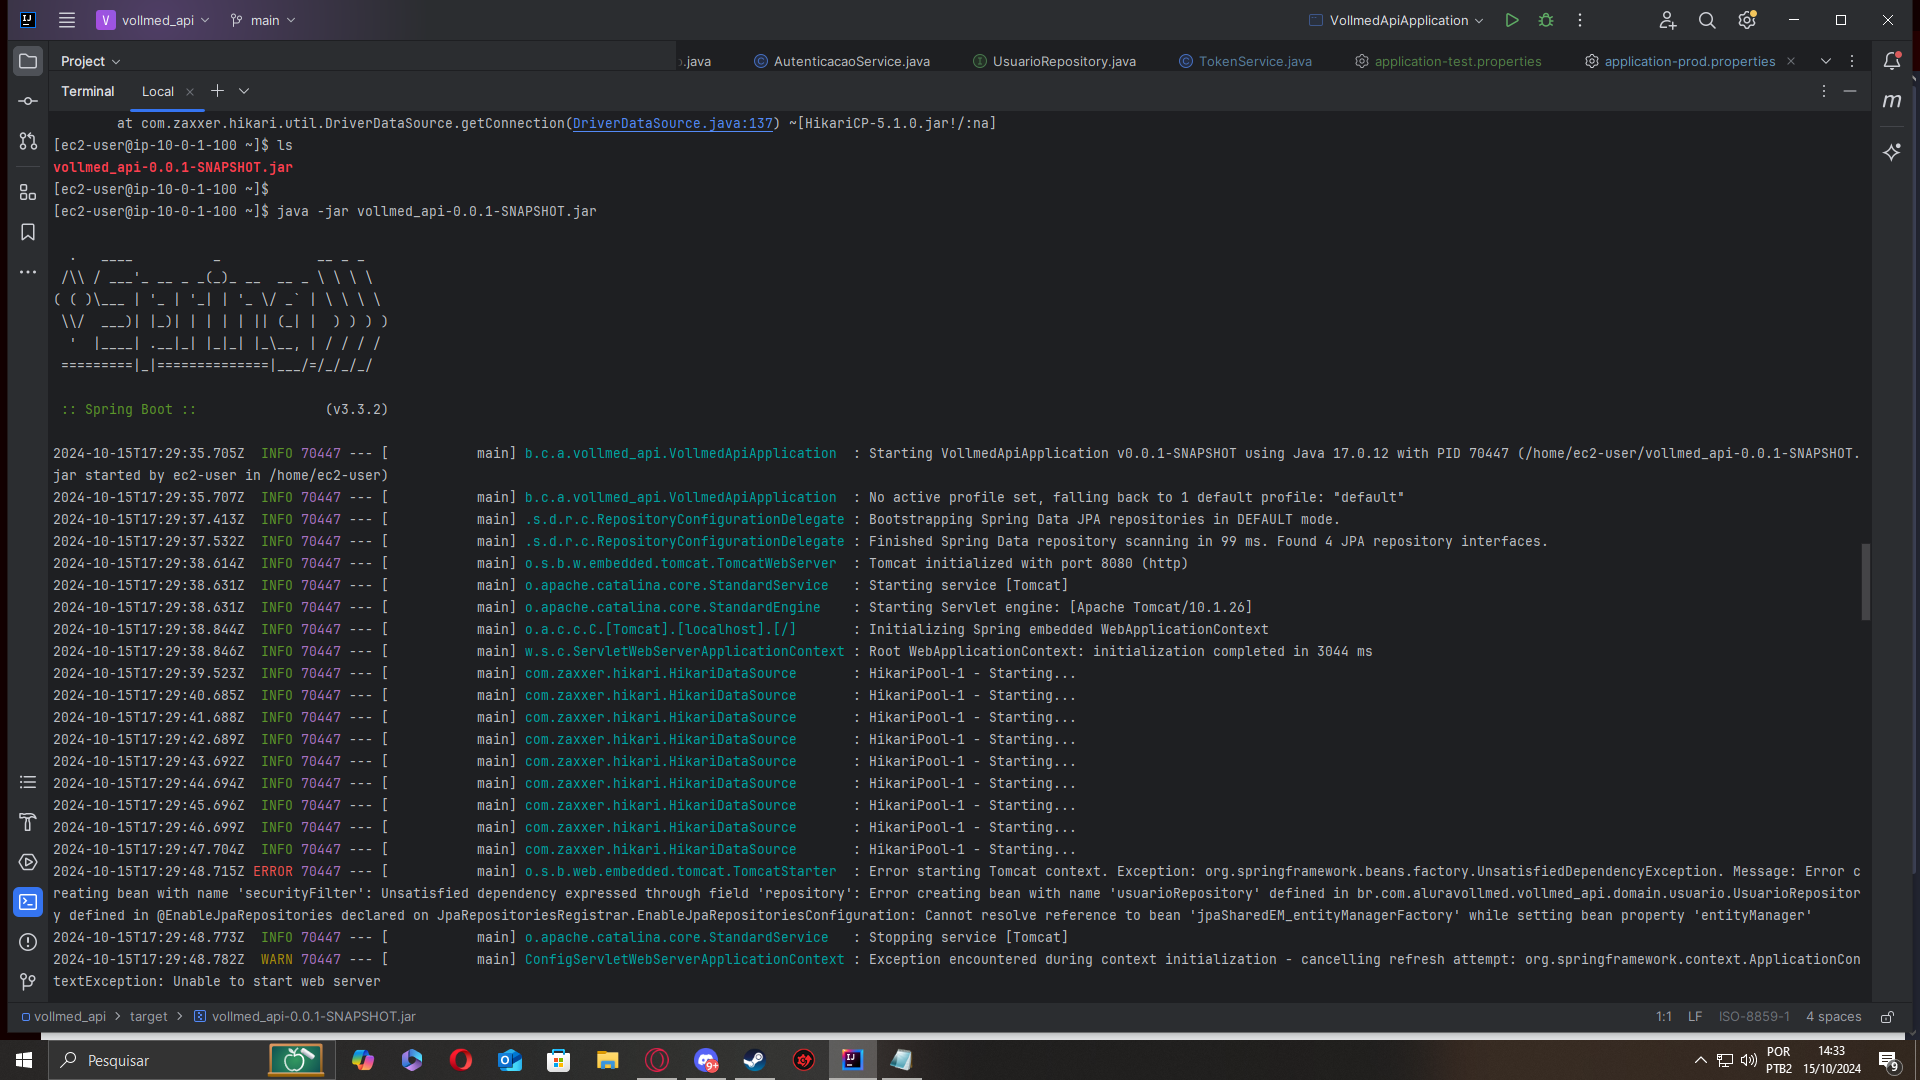
Task: Open Code With Me user icon
Action: click(x=1667, y=20)
